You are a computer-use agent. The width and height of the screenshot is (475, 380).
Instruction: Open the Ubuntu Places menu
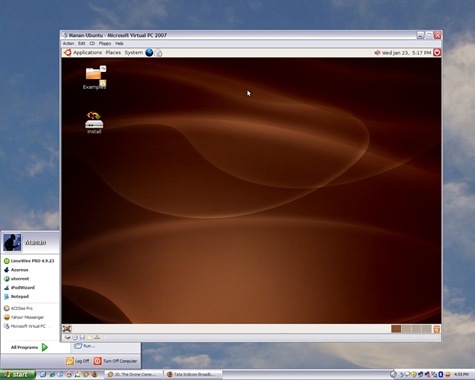(113, 52)
